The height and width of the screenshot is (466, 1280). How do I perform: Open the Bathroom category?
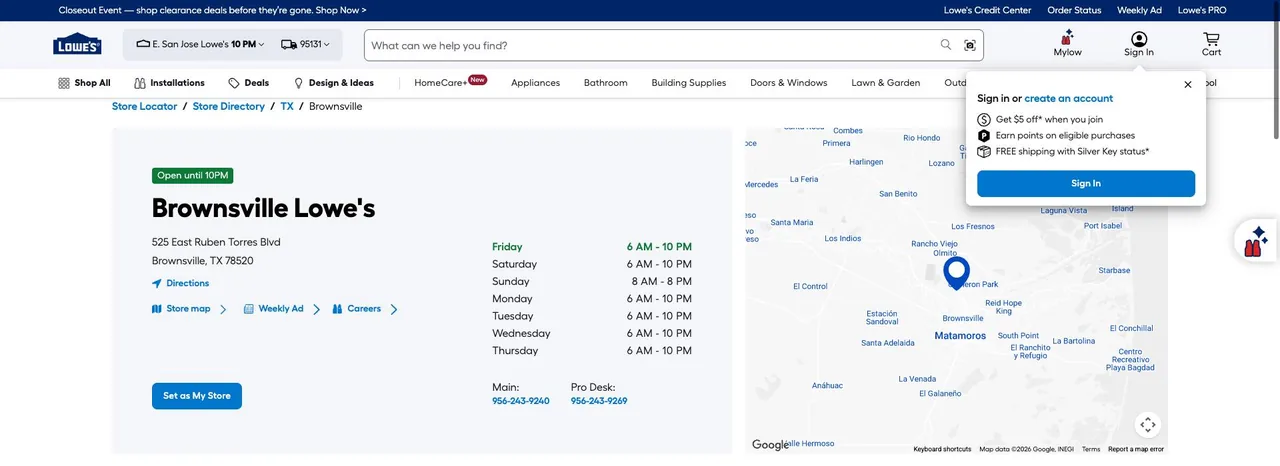606,83
